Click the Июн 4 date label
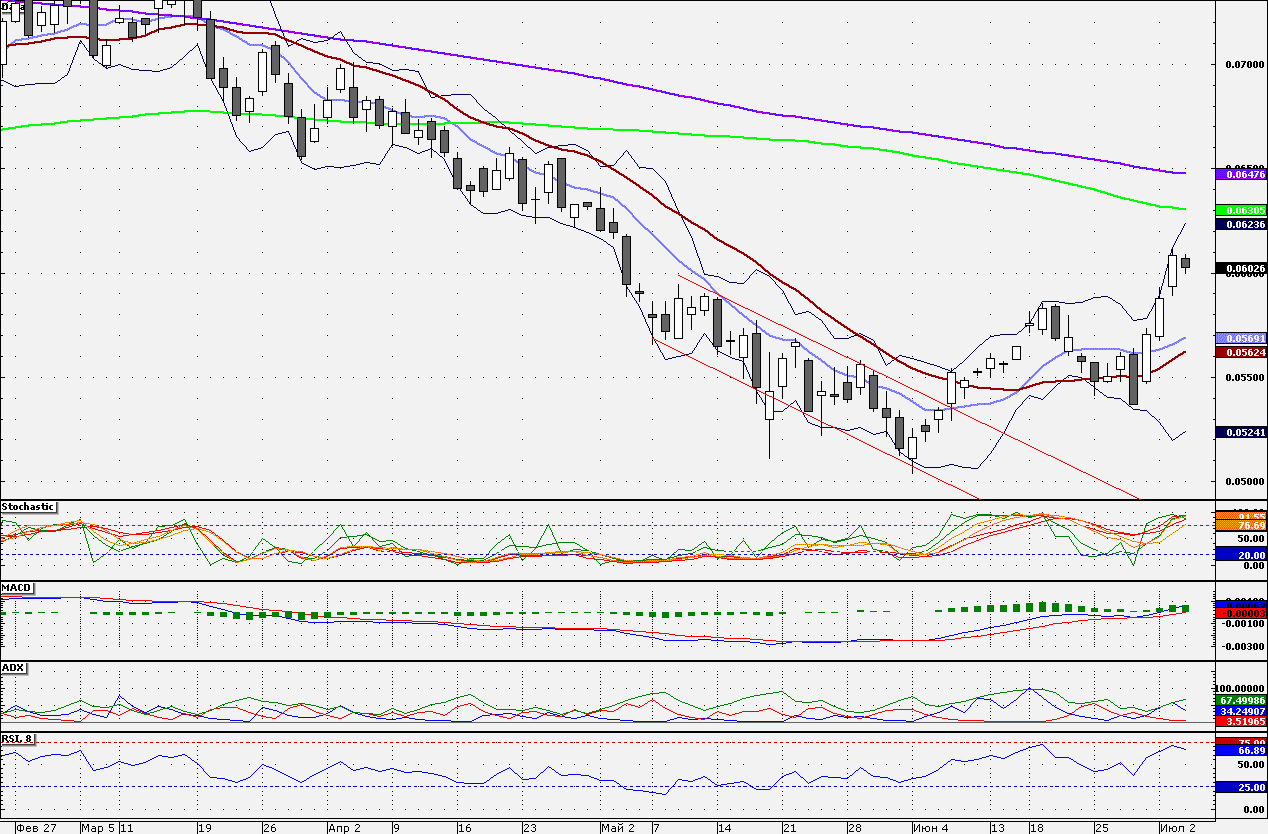The height and width of the screenshot is (834, 1268). coord(932,828)
